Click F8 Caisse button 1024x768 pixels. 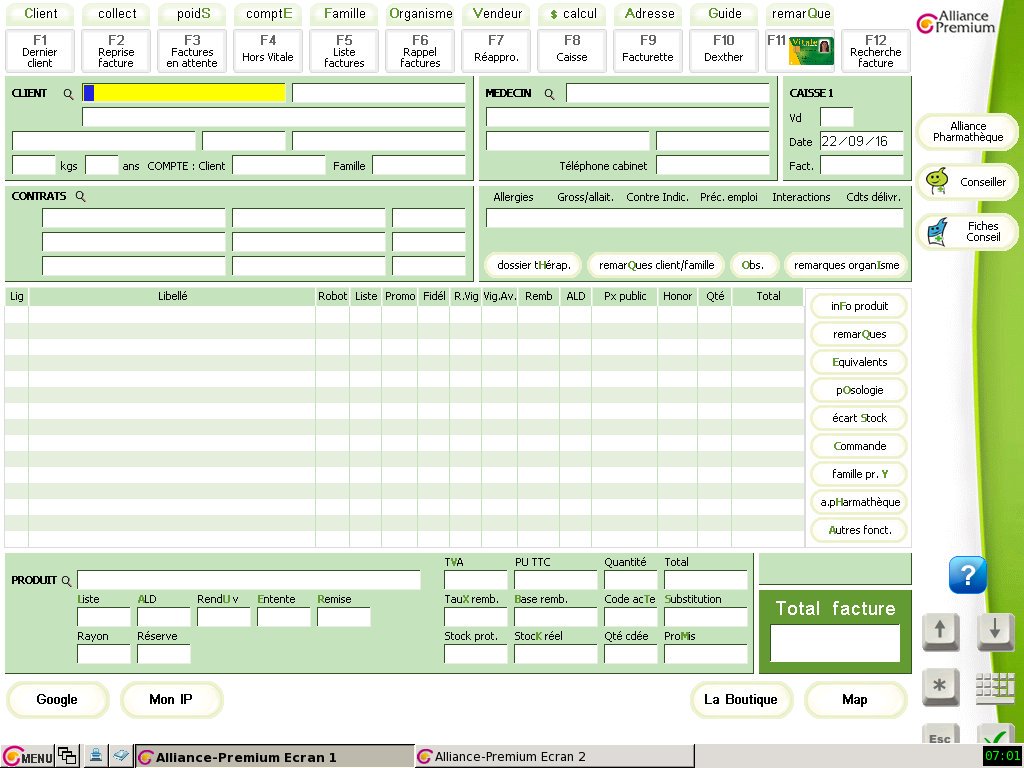click(572, 51)
